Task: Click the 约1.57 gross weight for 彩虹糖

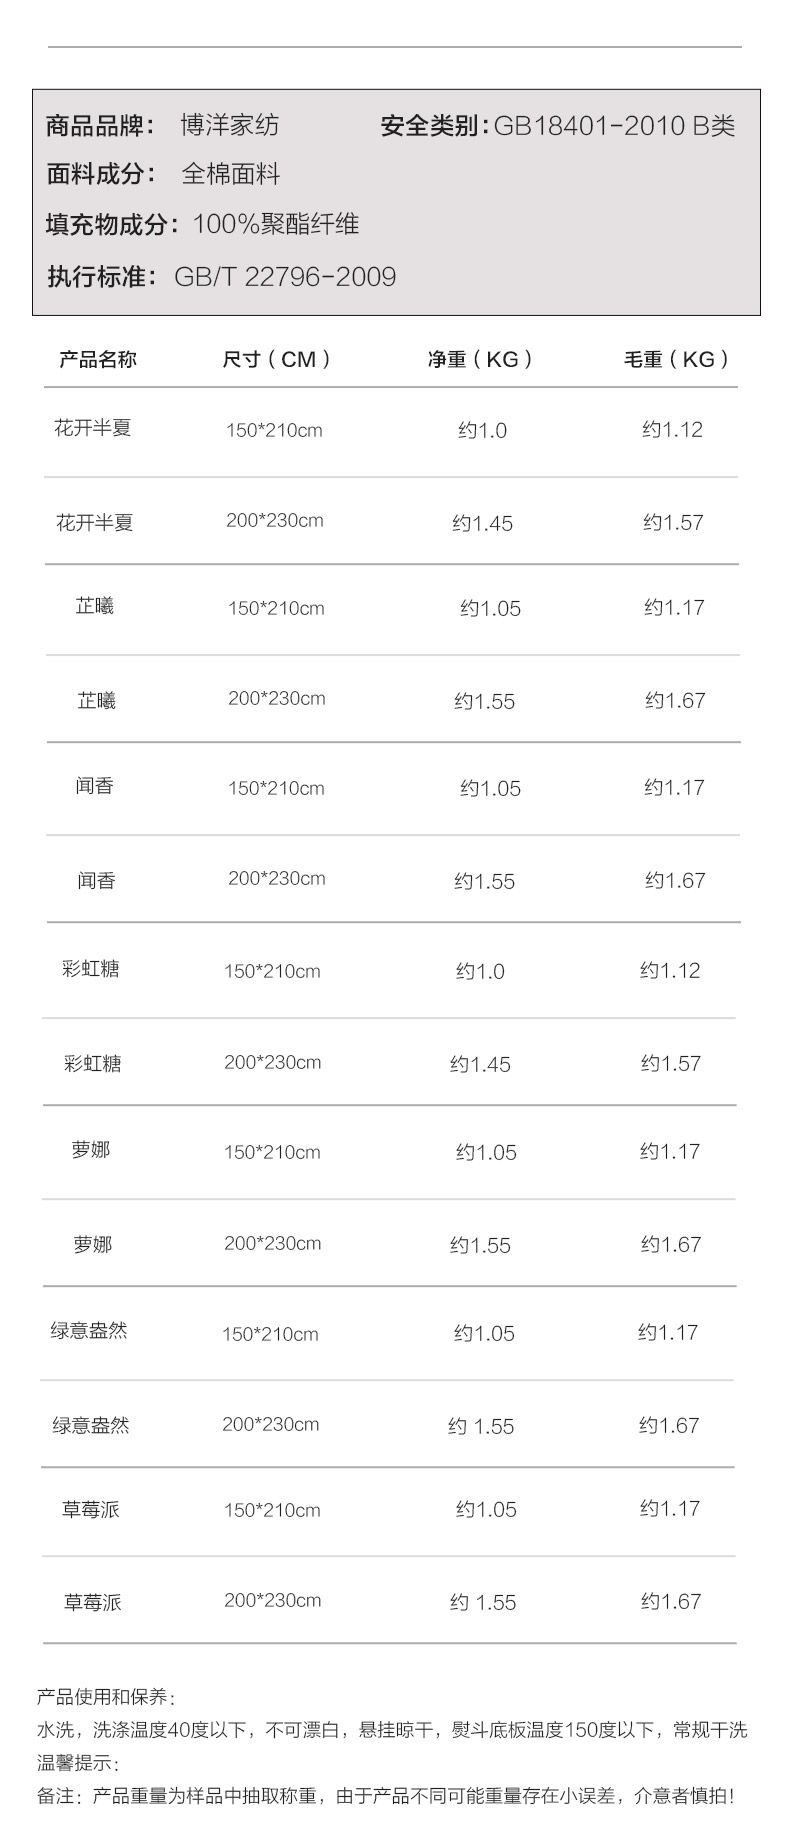Action: [x=671, y=1063]
